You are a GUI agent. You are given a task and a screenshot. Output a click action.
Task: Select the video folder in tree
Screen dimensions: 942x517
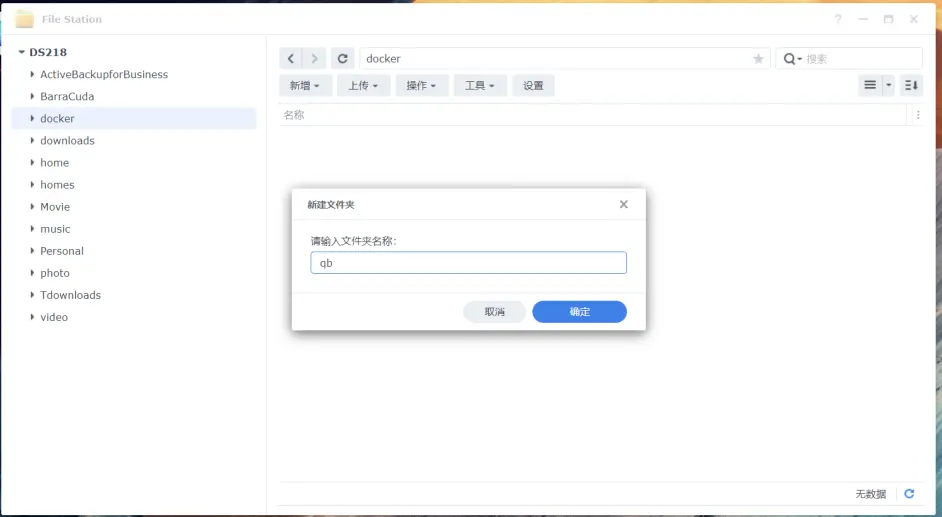[54, 317]
